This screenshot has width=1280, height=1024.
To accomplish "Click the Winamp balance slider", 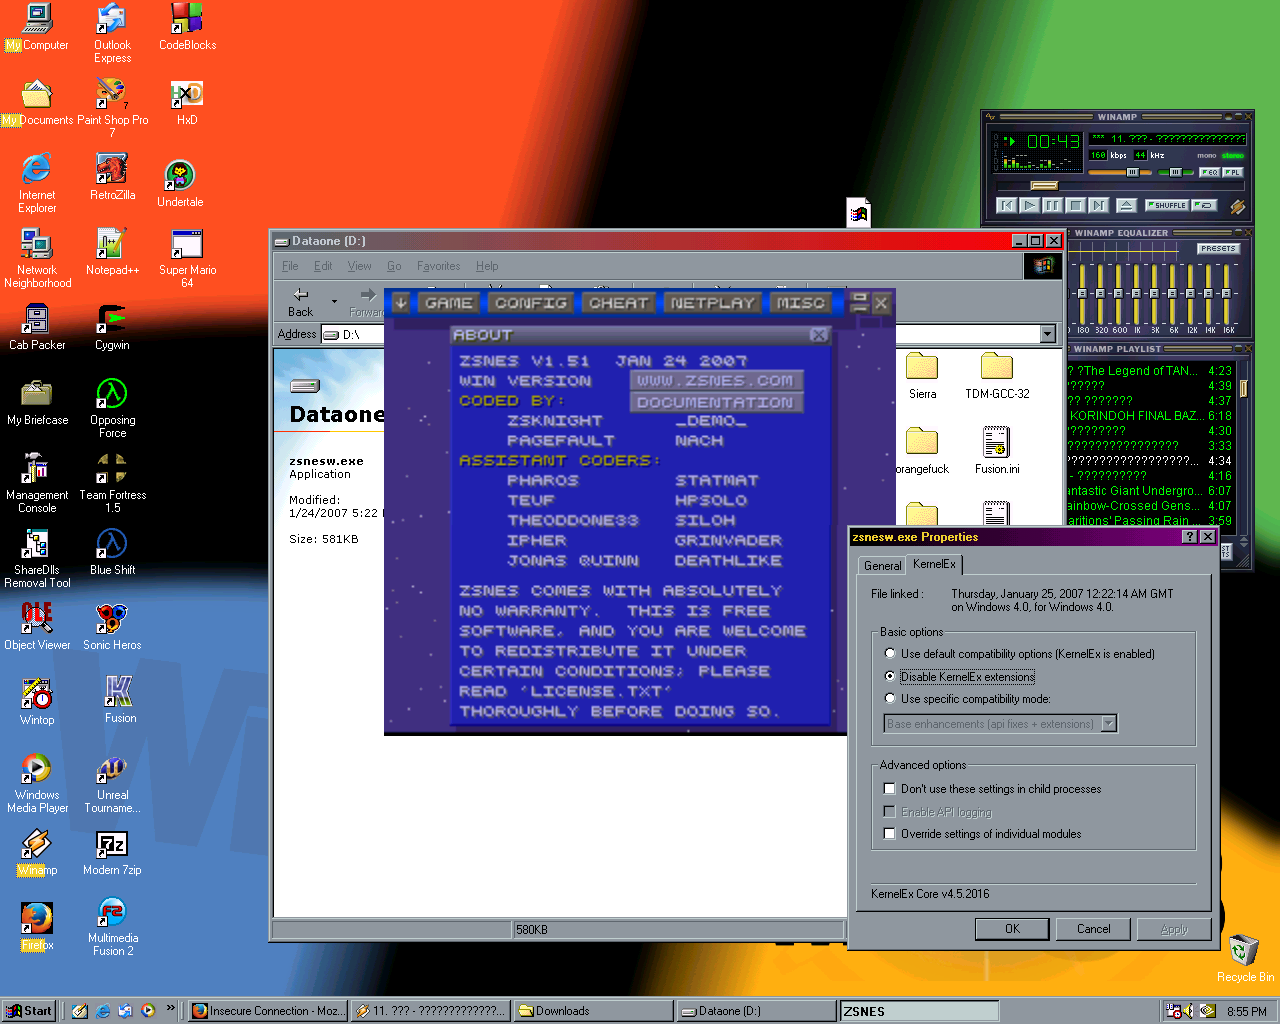I will click(1176, 172).
